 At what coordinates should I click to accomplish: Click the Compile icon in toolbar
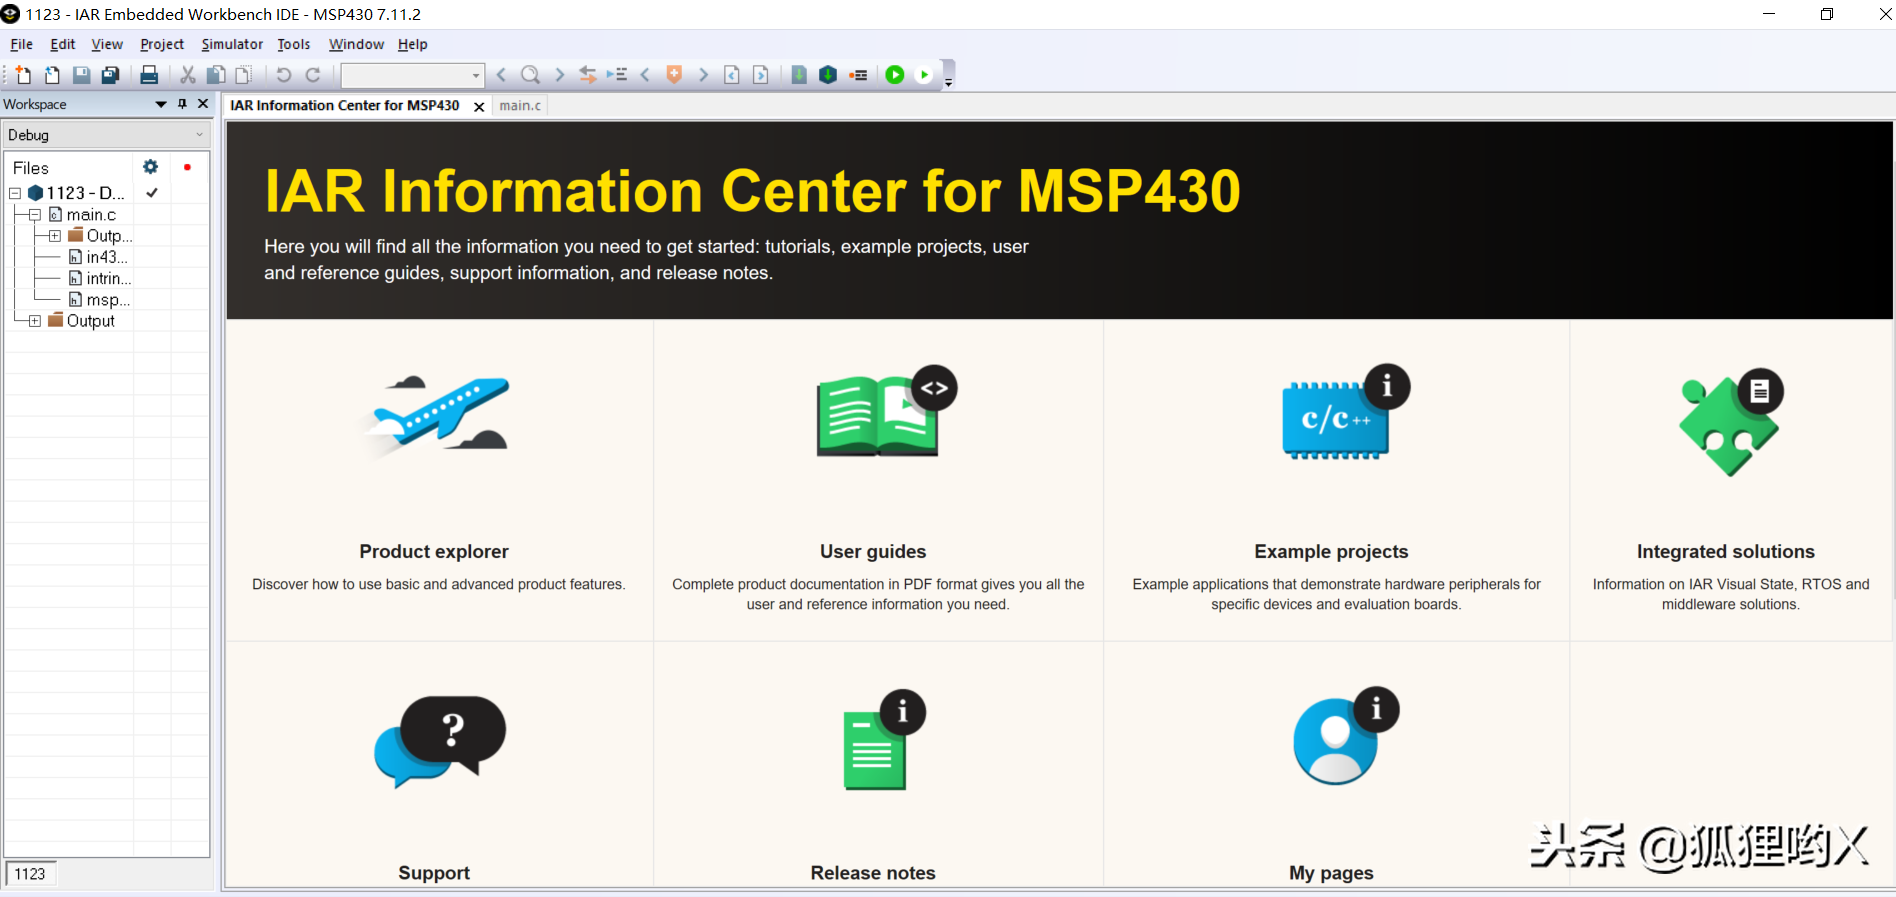pyautogui.click(x=799, y=75)
